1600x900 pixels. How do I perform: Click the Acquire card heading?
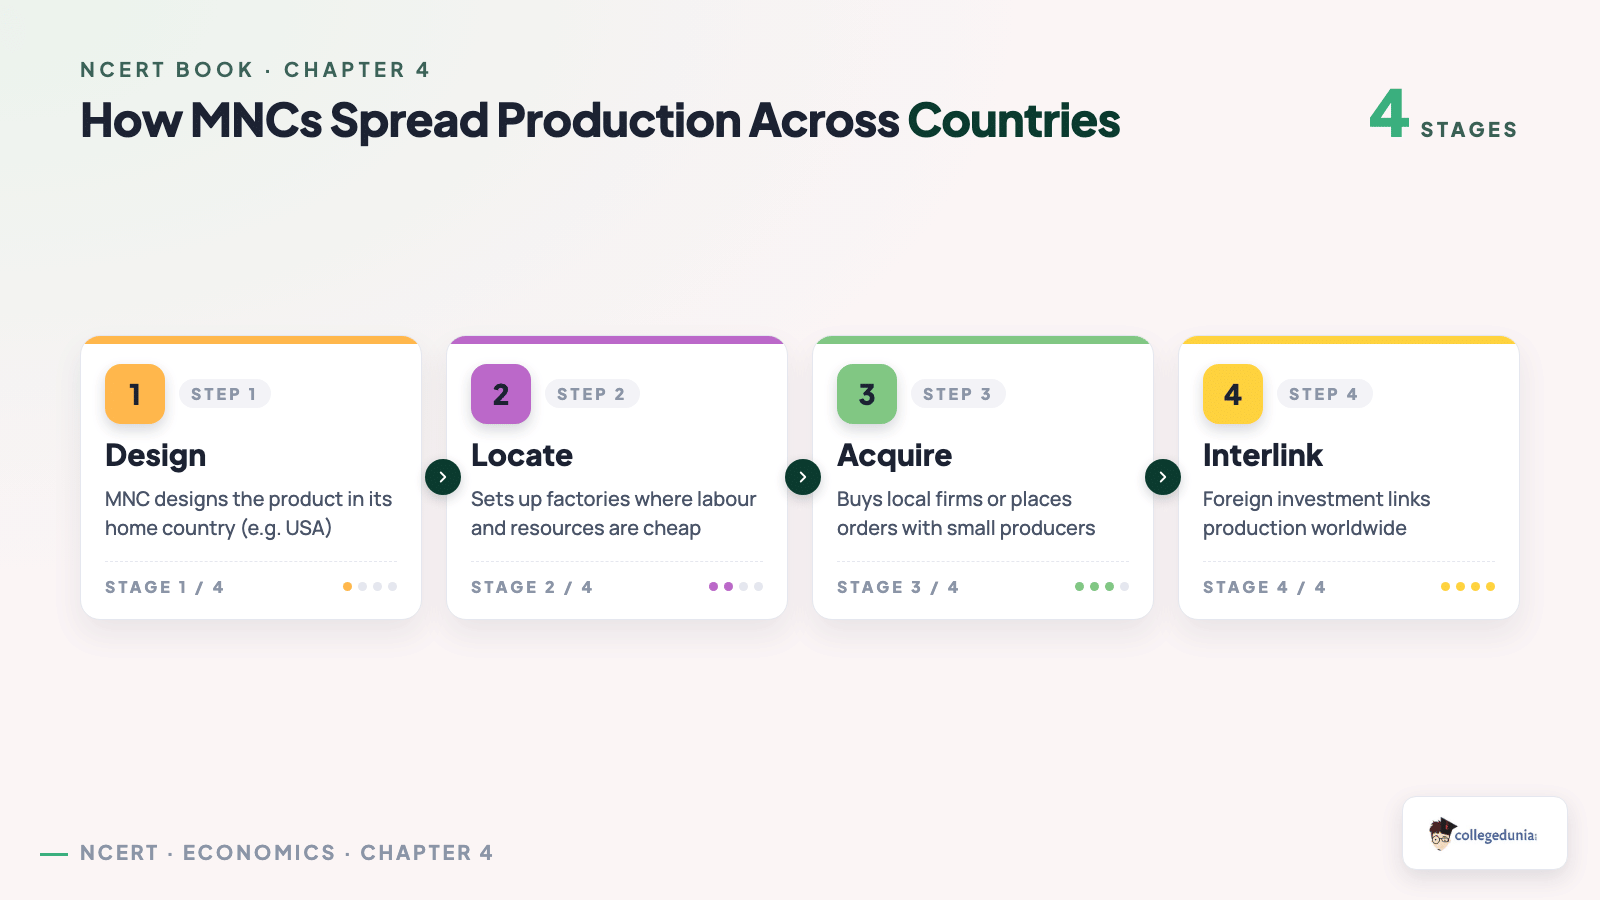(x=894, y=456)
